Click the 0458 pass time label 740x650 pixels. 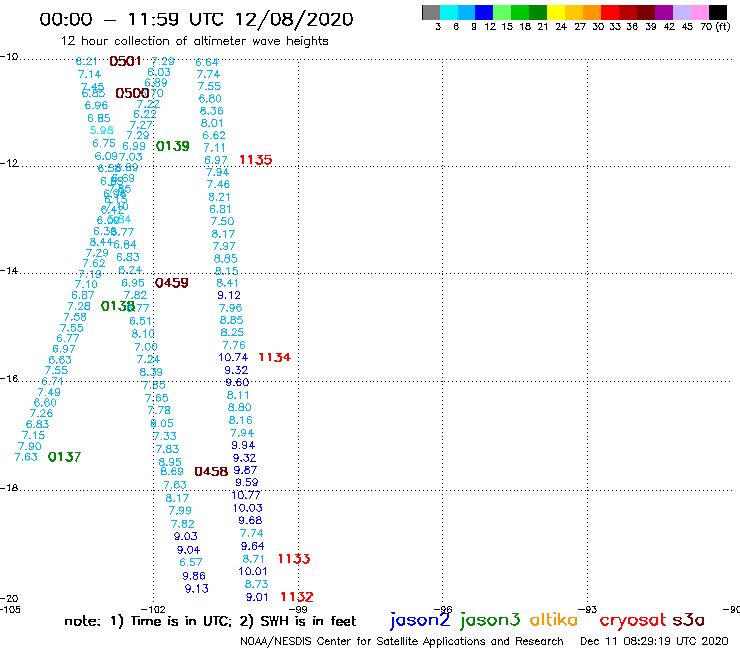tap(211, 472)
